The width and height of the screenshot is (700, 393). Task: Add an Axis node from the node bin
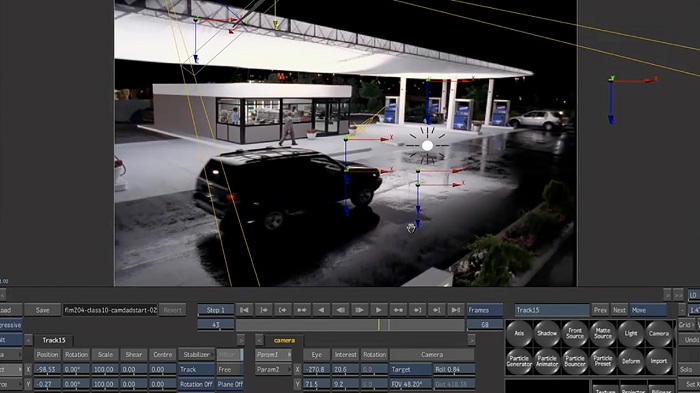519,334
